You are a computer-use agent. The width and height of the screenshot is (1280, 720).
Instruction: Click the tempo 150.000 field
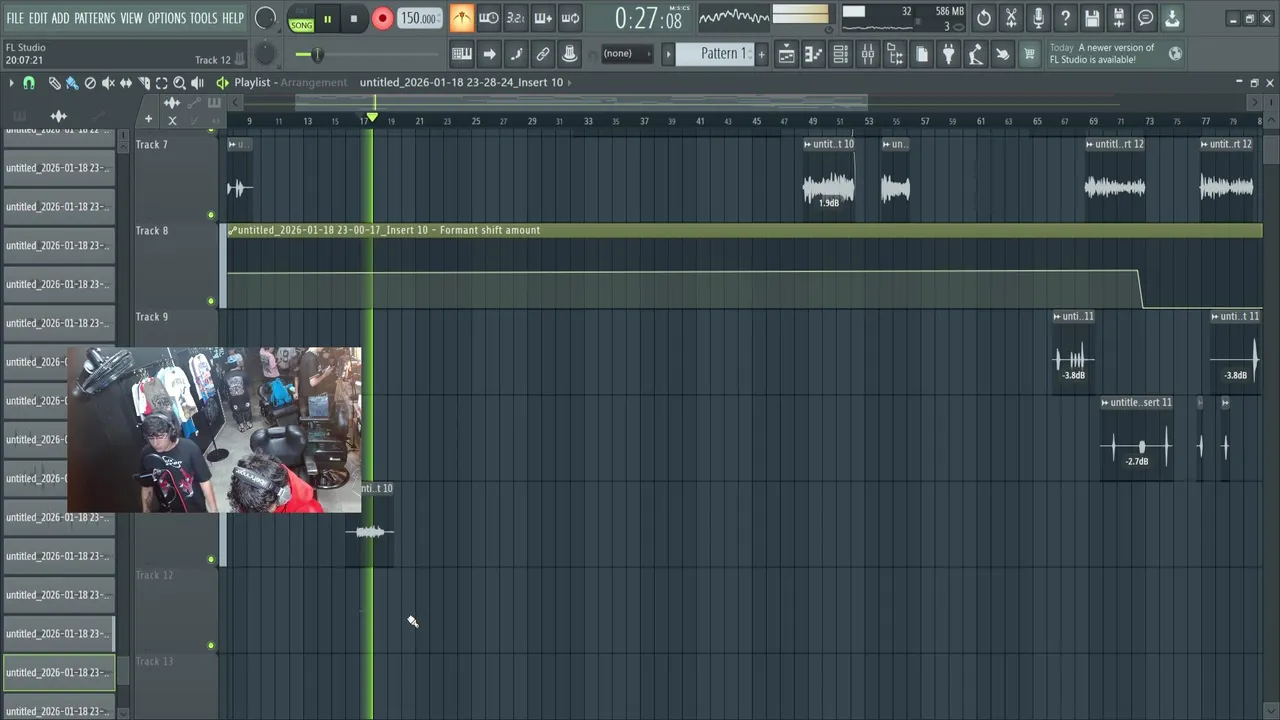pyautogui.click(x=419, y=19)
